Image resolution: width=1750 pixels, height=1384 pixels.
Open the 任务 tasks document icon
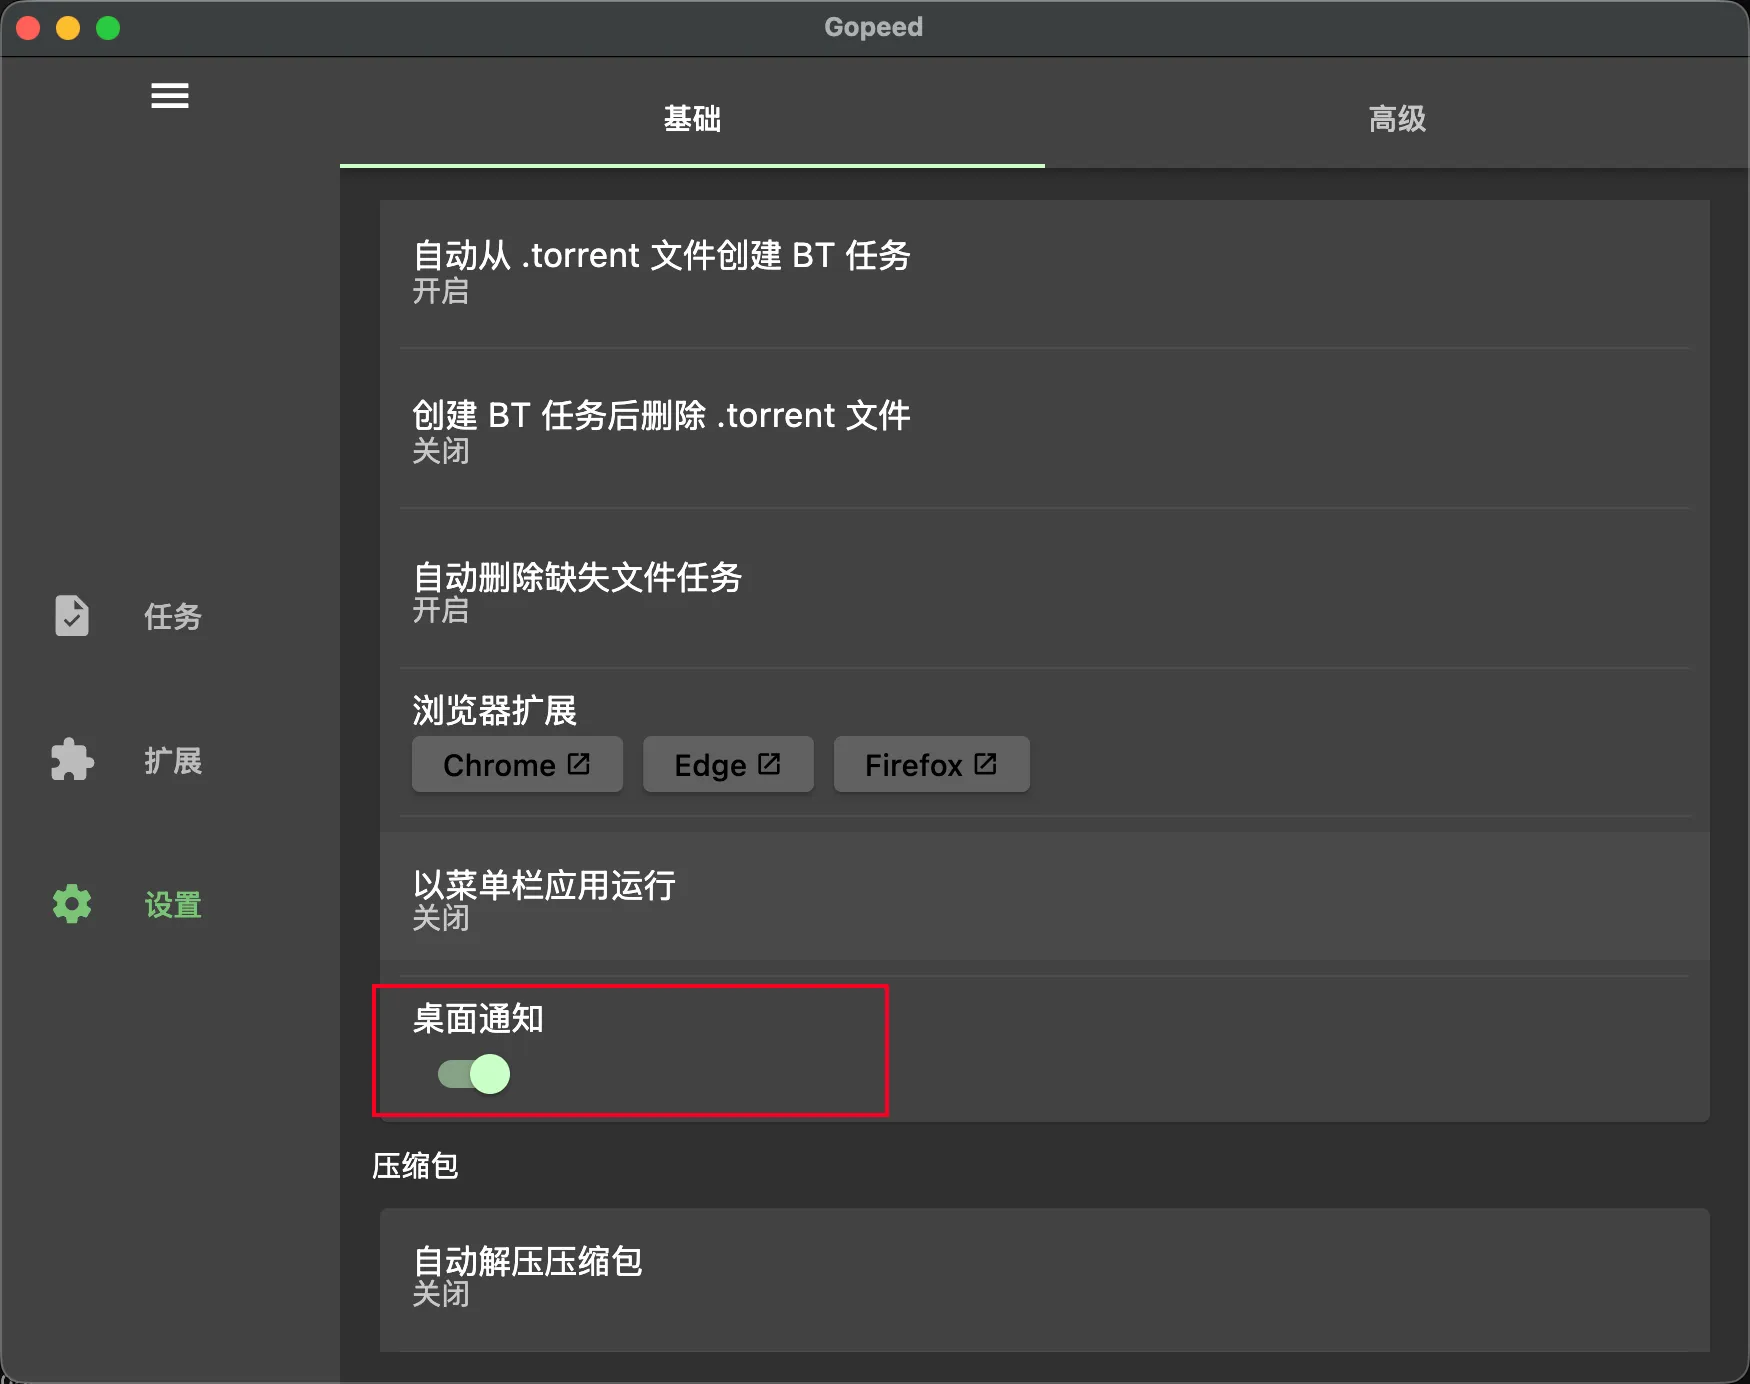click(72, 616)
